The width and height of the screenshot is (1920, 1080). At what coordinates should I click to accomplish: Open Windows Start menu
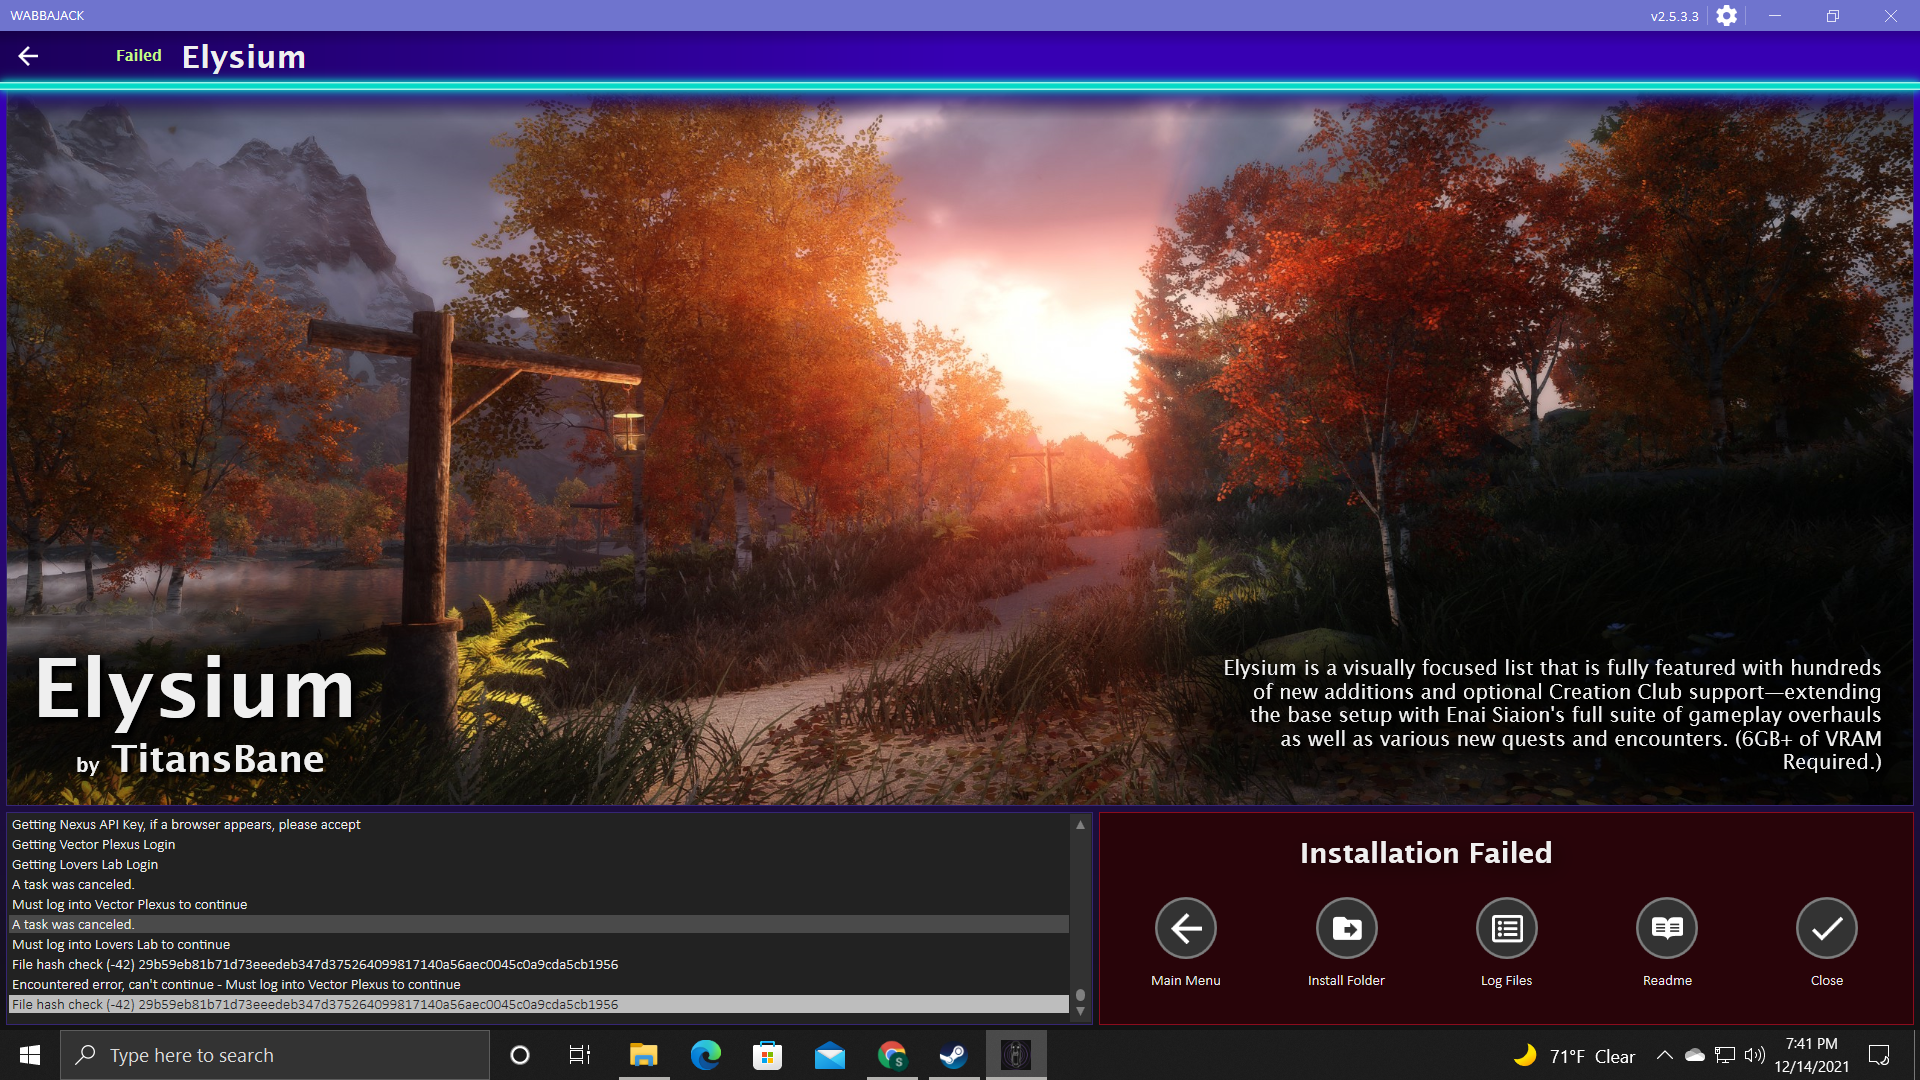click(x=30, y=1055)
